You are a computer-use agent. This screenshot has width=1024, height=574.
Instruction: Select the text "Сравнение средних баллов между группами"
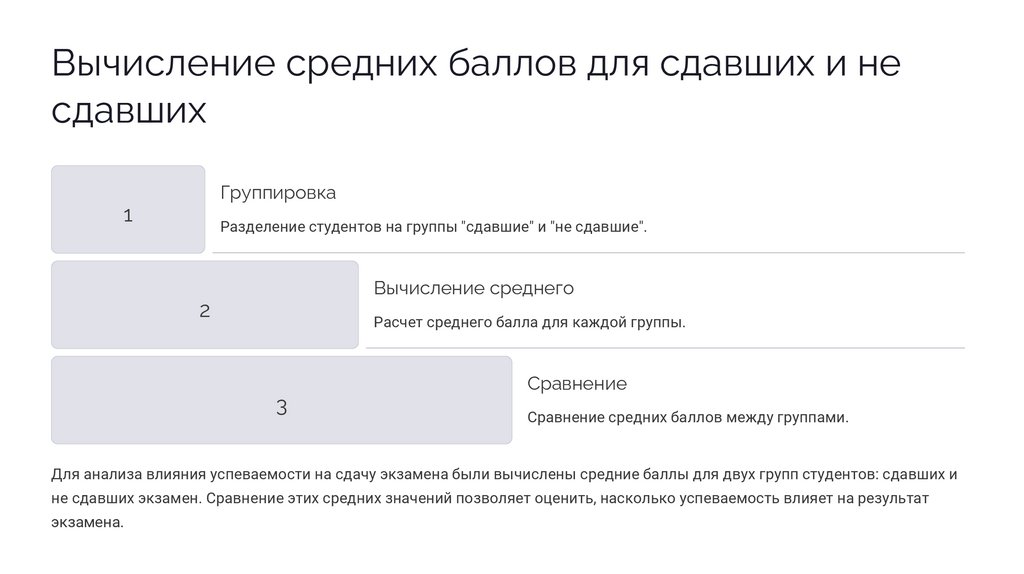pyautogui.click(x=687, y=418)
